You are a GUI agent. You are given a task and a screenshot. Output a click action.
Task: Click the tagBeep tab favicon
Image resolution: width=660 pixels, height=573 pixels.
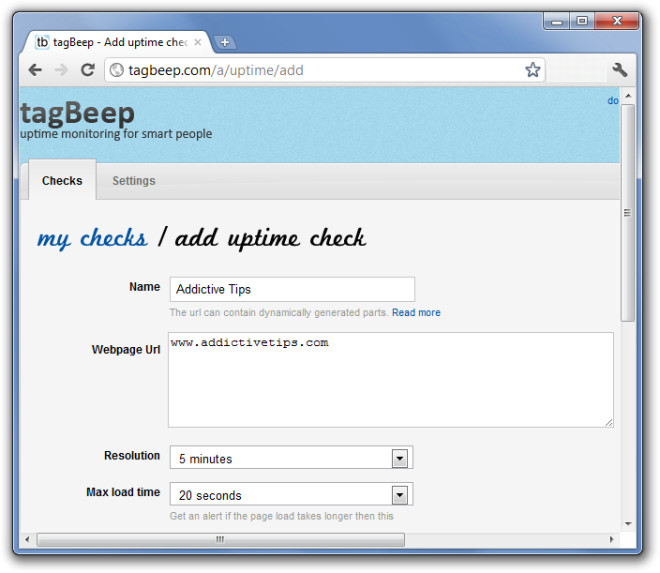click(x=42, y=42)
